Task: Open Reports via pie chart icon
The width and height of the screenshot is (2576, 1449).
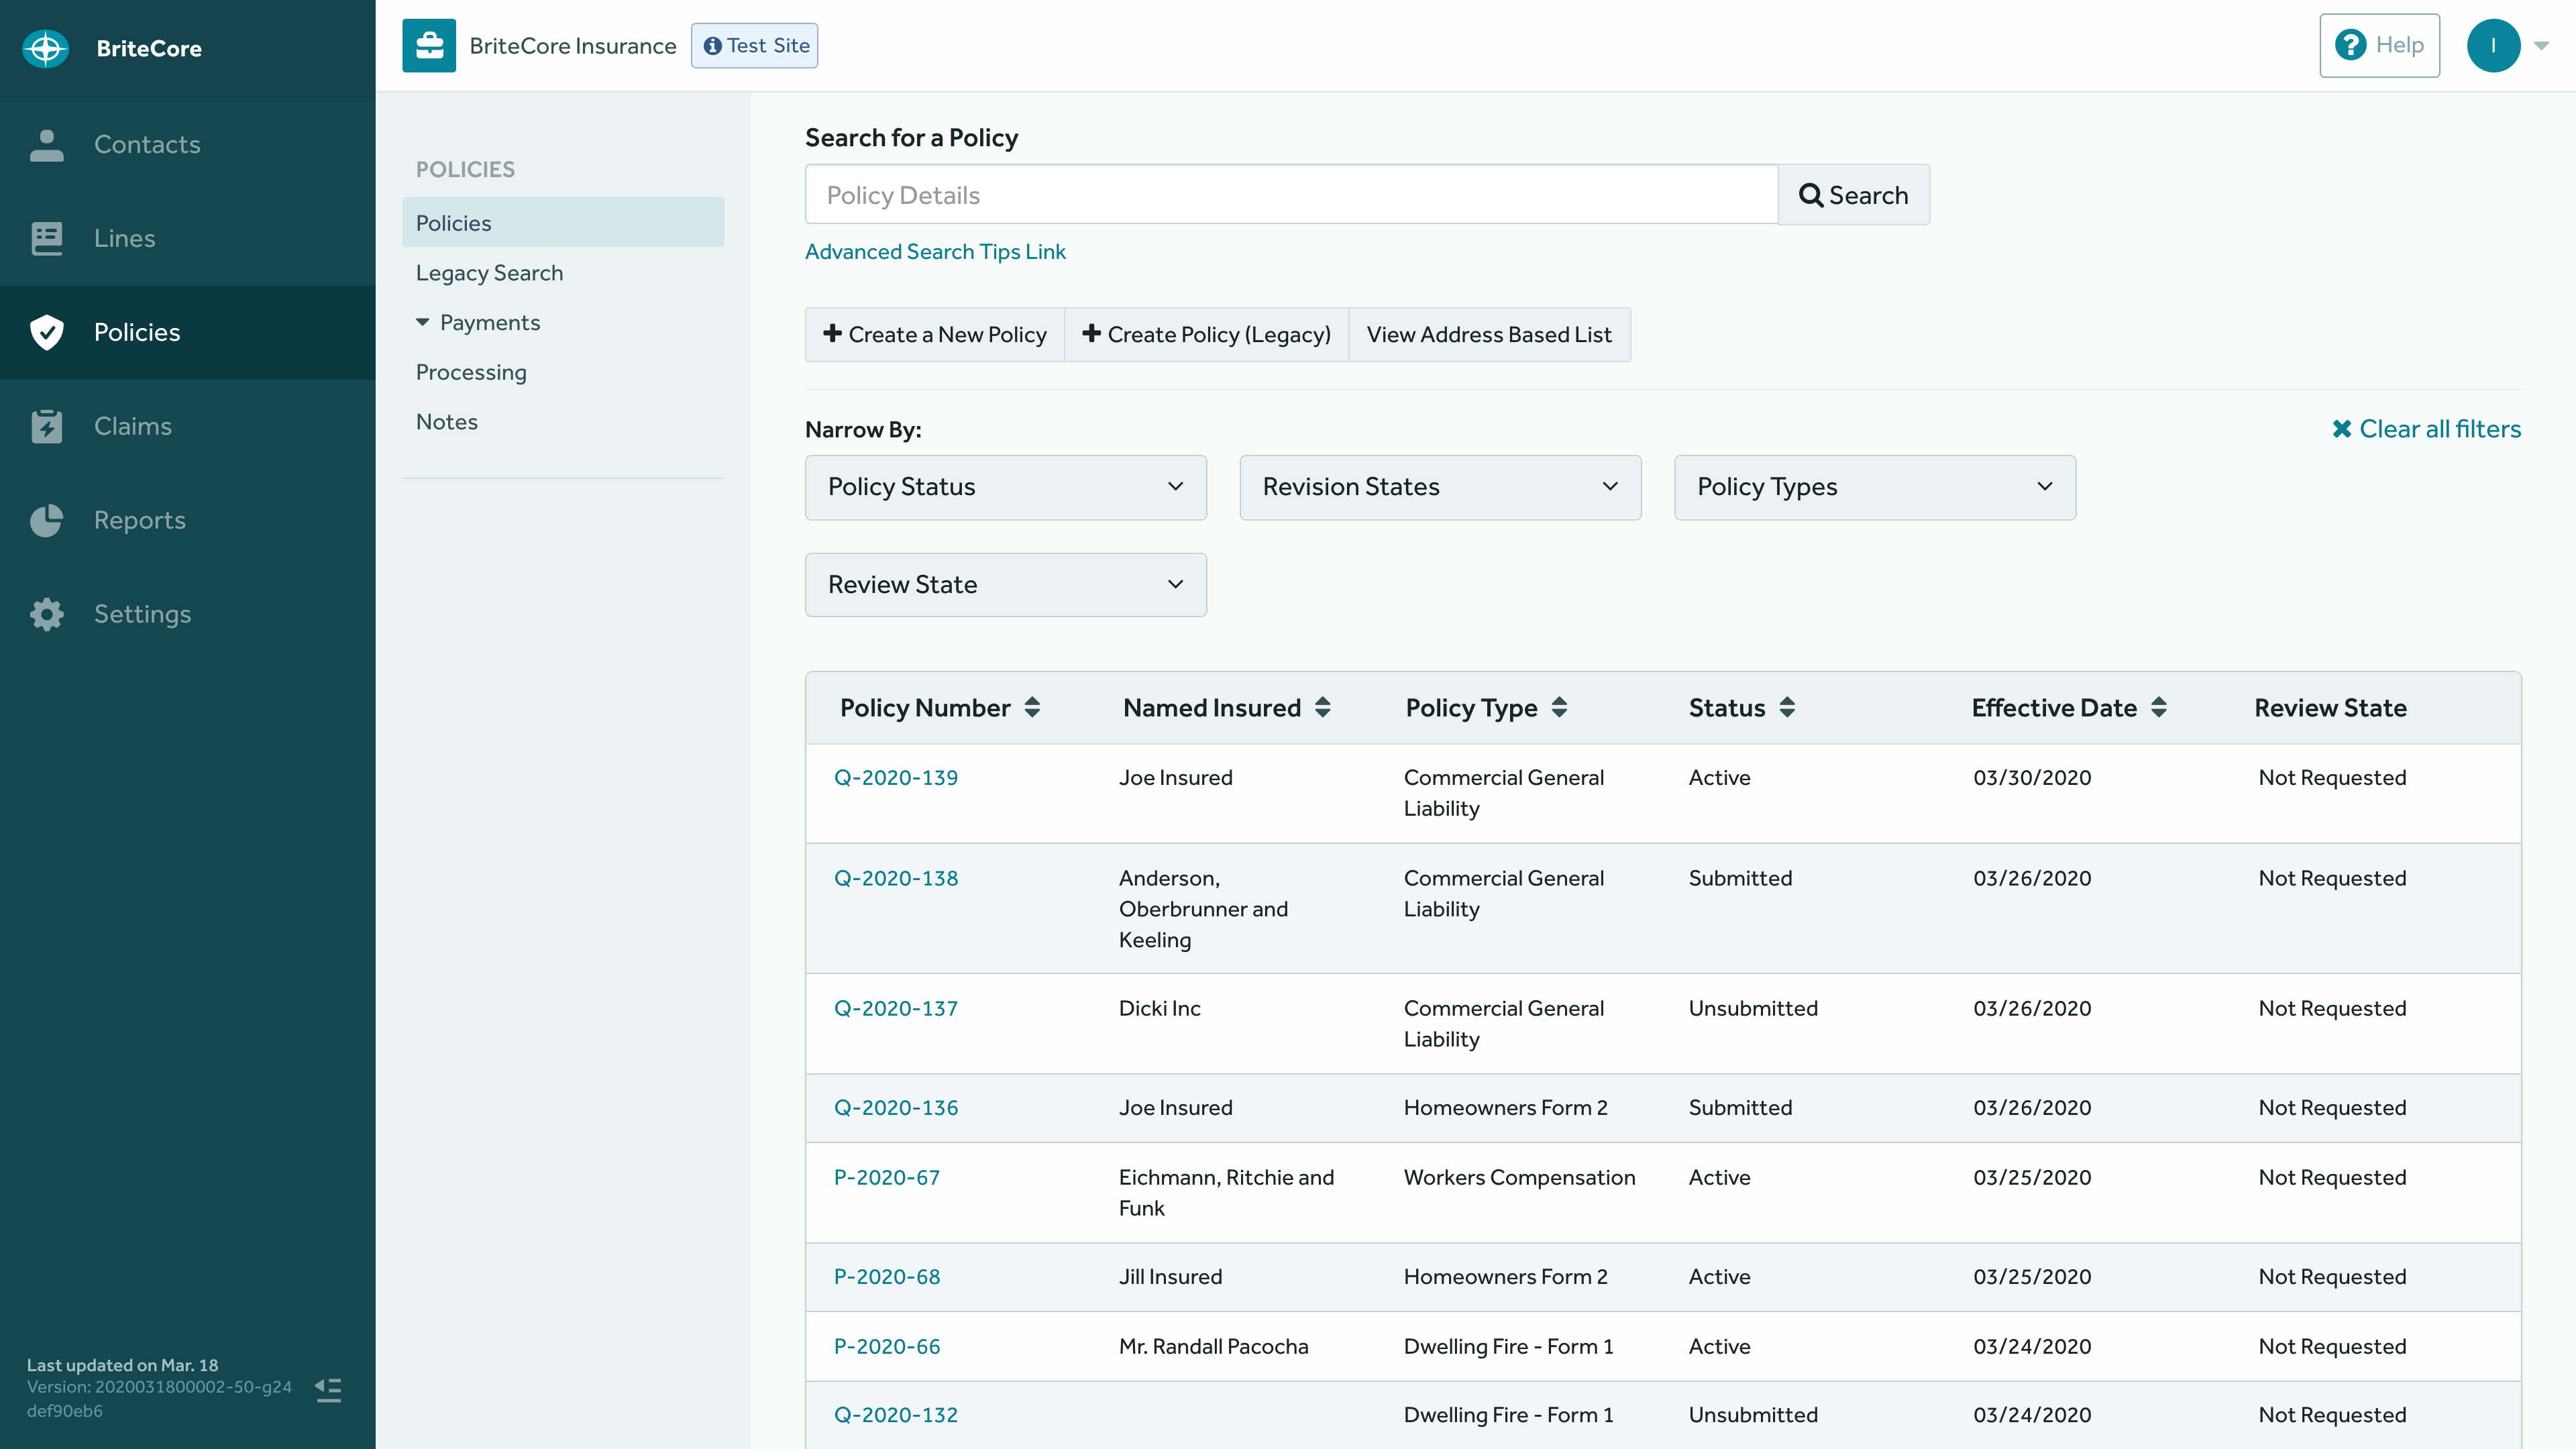Action: pyautogui.click(x=47, y=520)
